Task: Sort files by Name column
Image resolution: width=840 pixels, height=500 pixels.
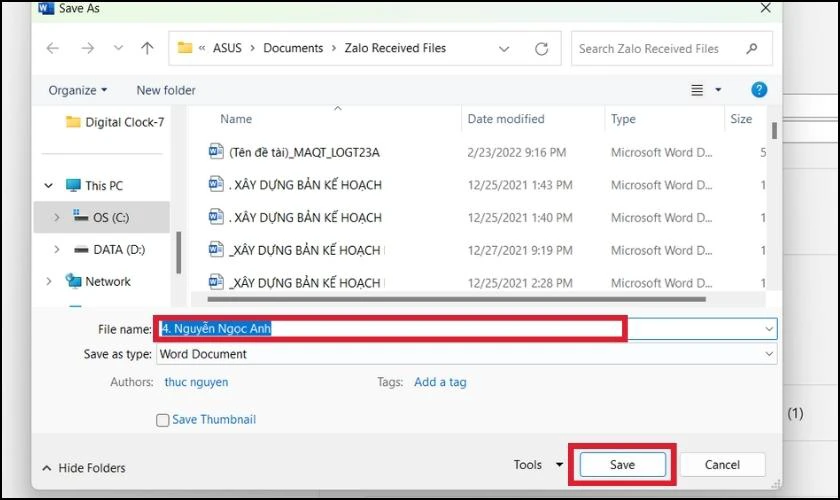Action: 236,119
